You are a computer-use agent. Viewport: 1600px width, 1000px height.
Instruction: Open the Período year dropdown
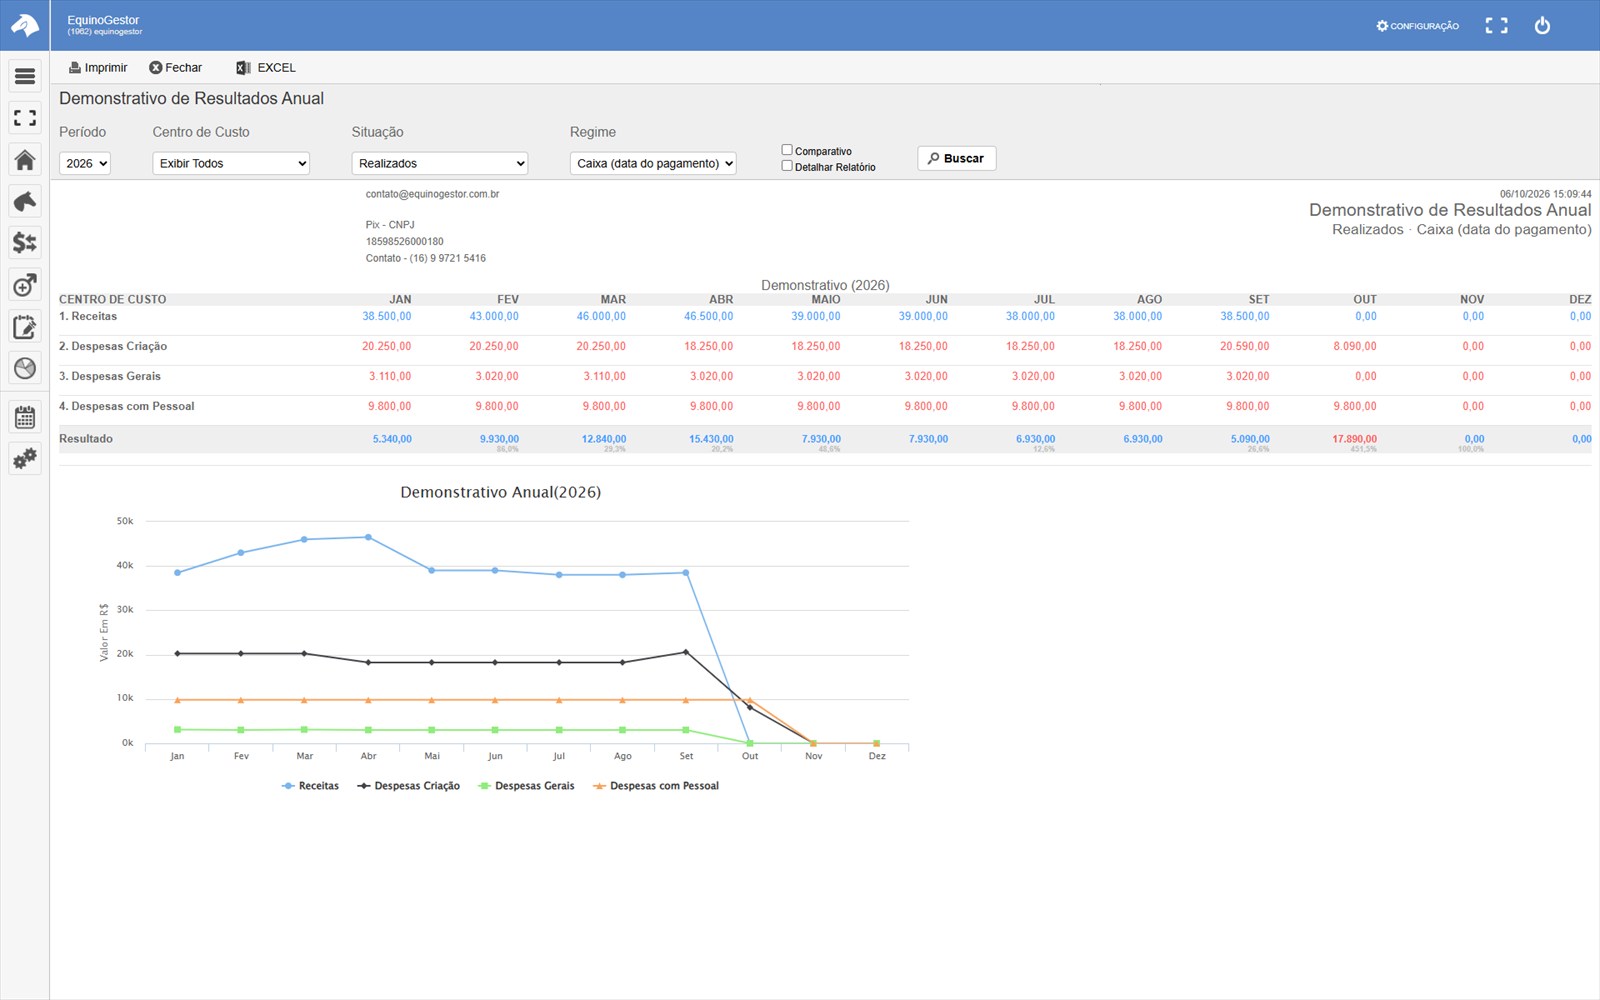pyautogui.click(x=85, y=163)
